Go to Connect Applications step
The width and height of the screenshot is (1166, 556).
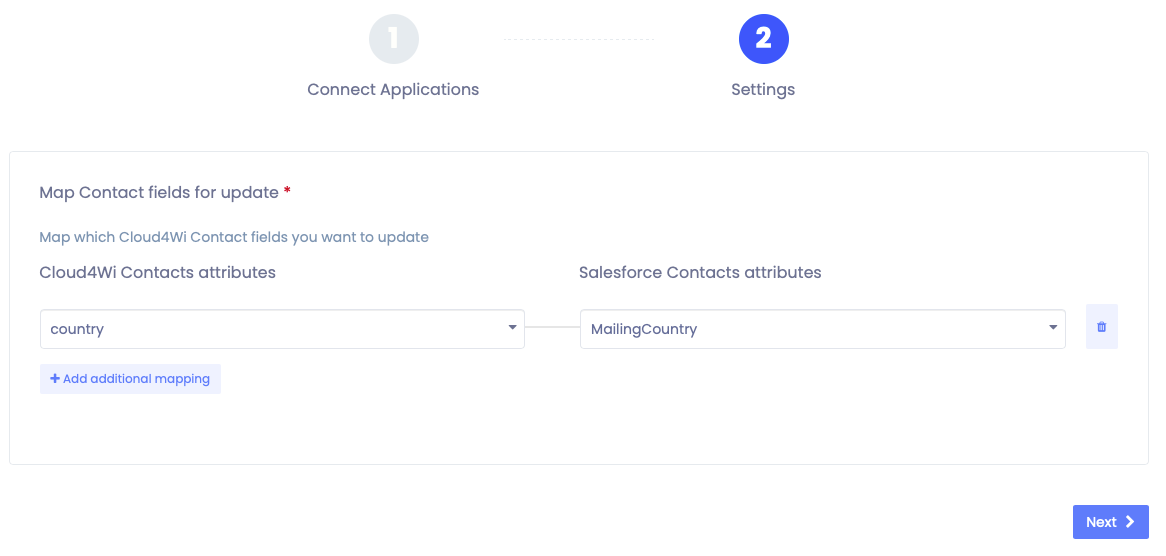(x=393, y=89)
